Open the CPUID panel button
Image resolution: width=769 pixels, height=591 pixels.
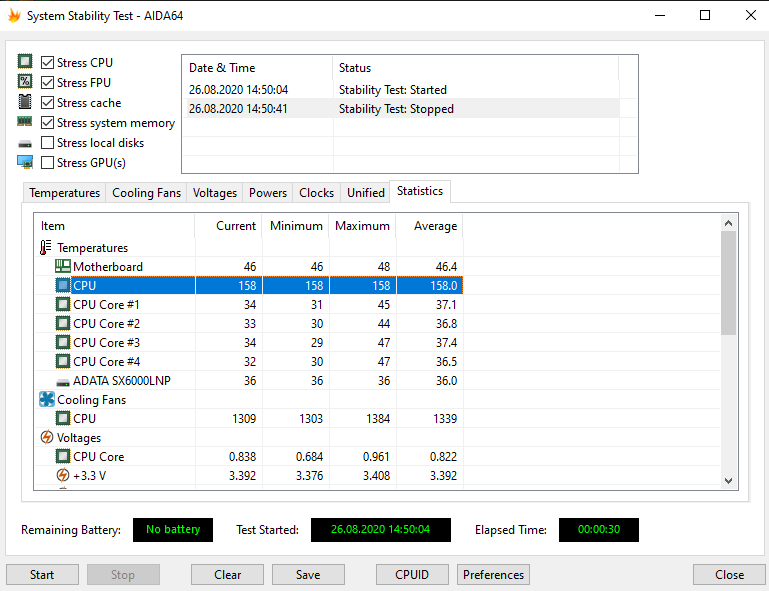click(412, 574)
